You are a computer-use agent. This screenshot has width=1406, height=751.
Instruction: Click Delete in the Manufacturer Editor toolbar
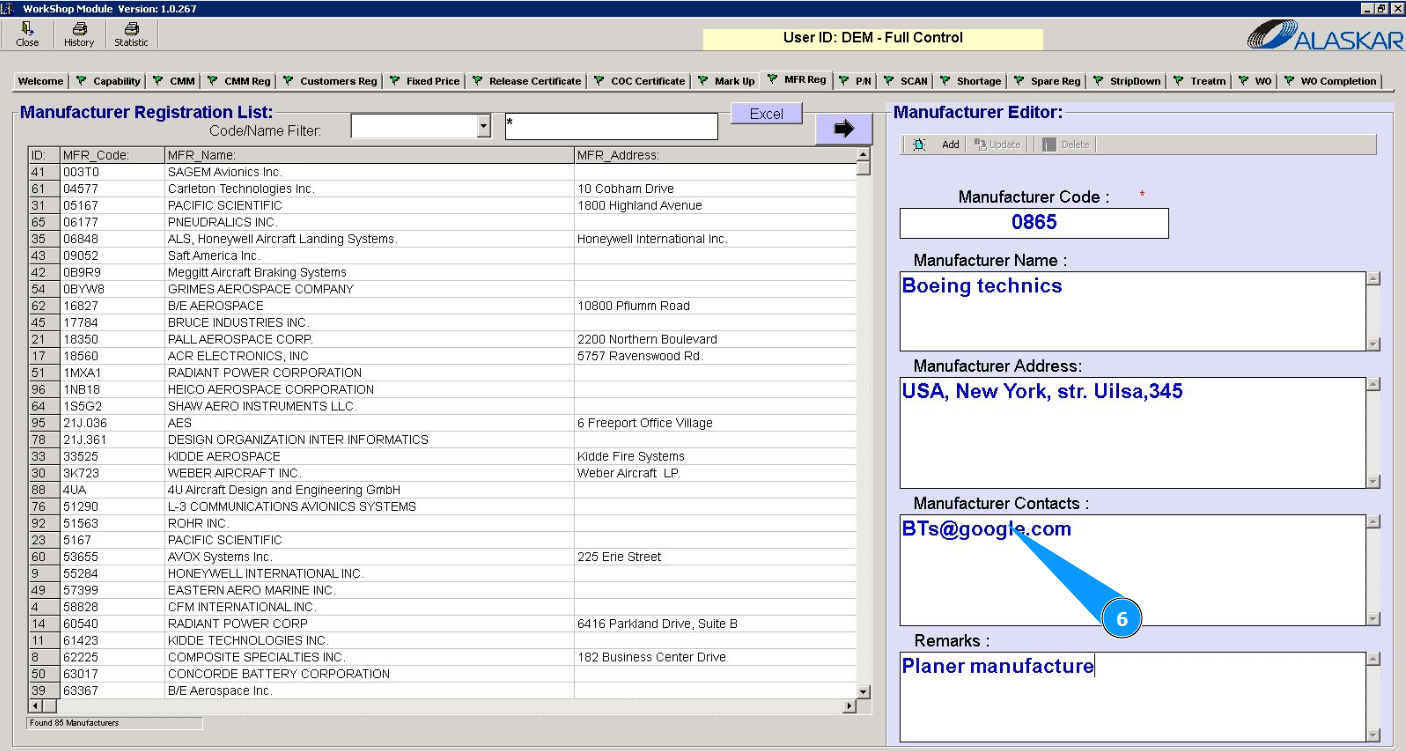(1066, 145)
